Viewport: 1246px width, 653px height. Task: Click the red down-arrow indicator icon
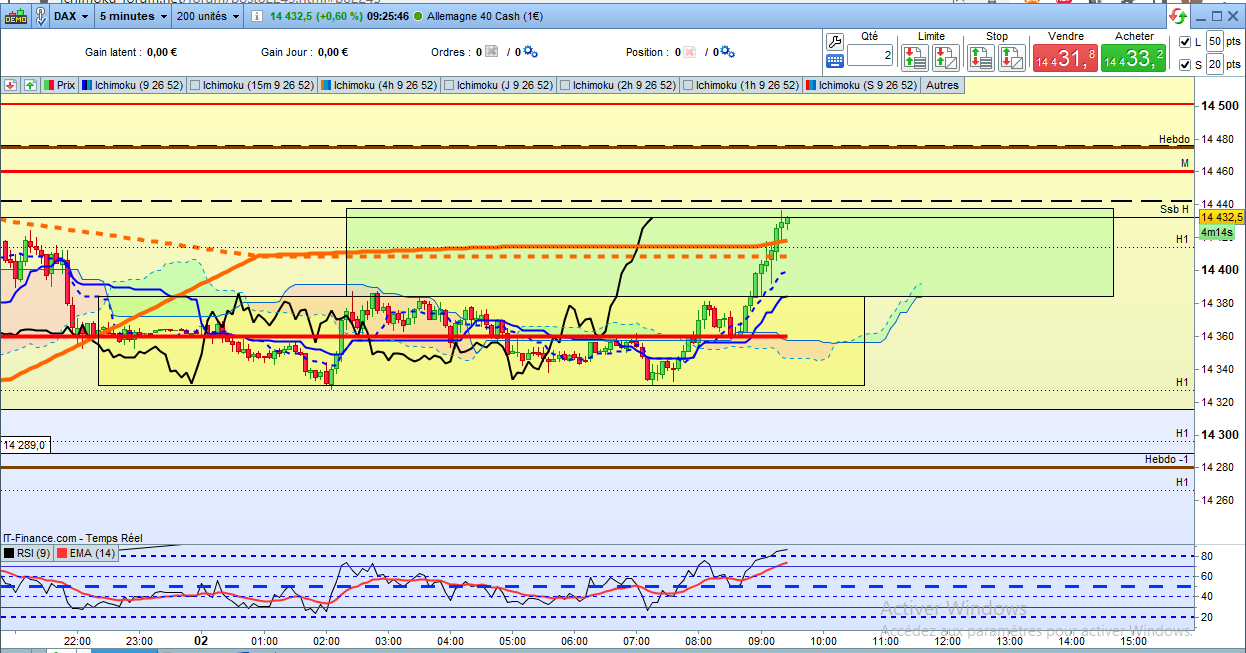(10, 85)
